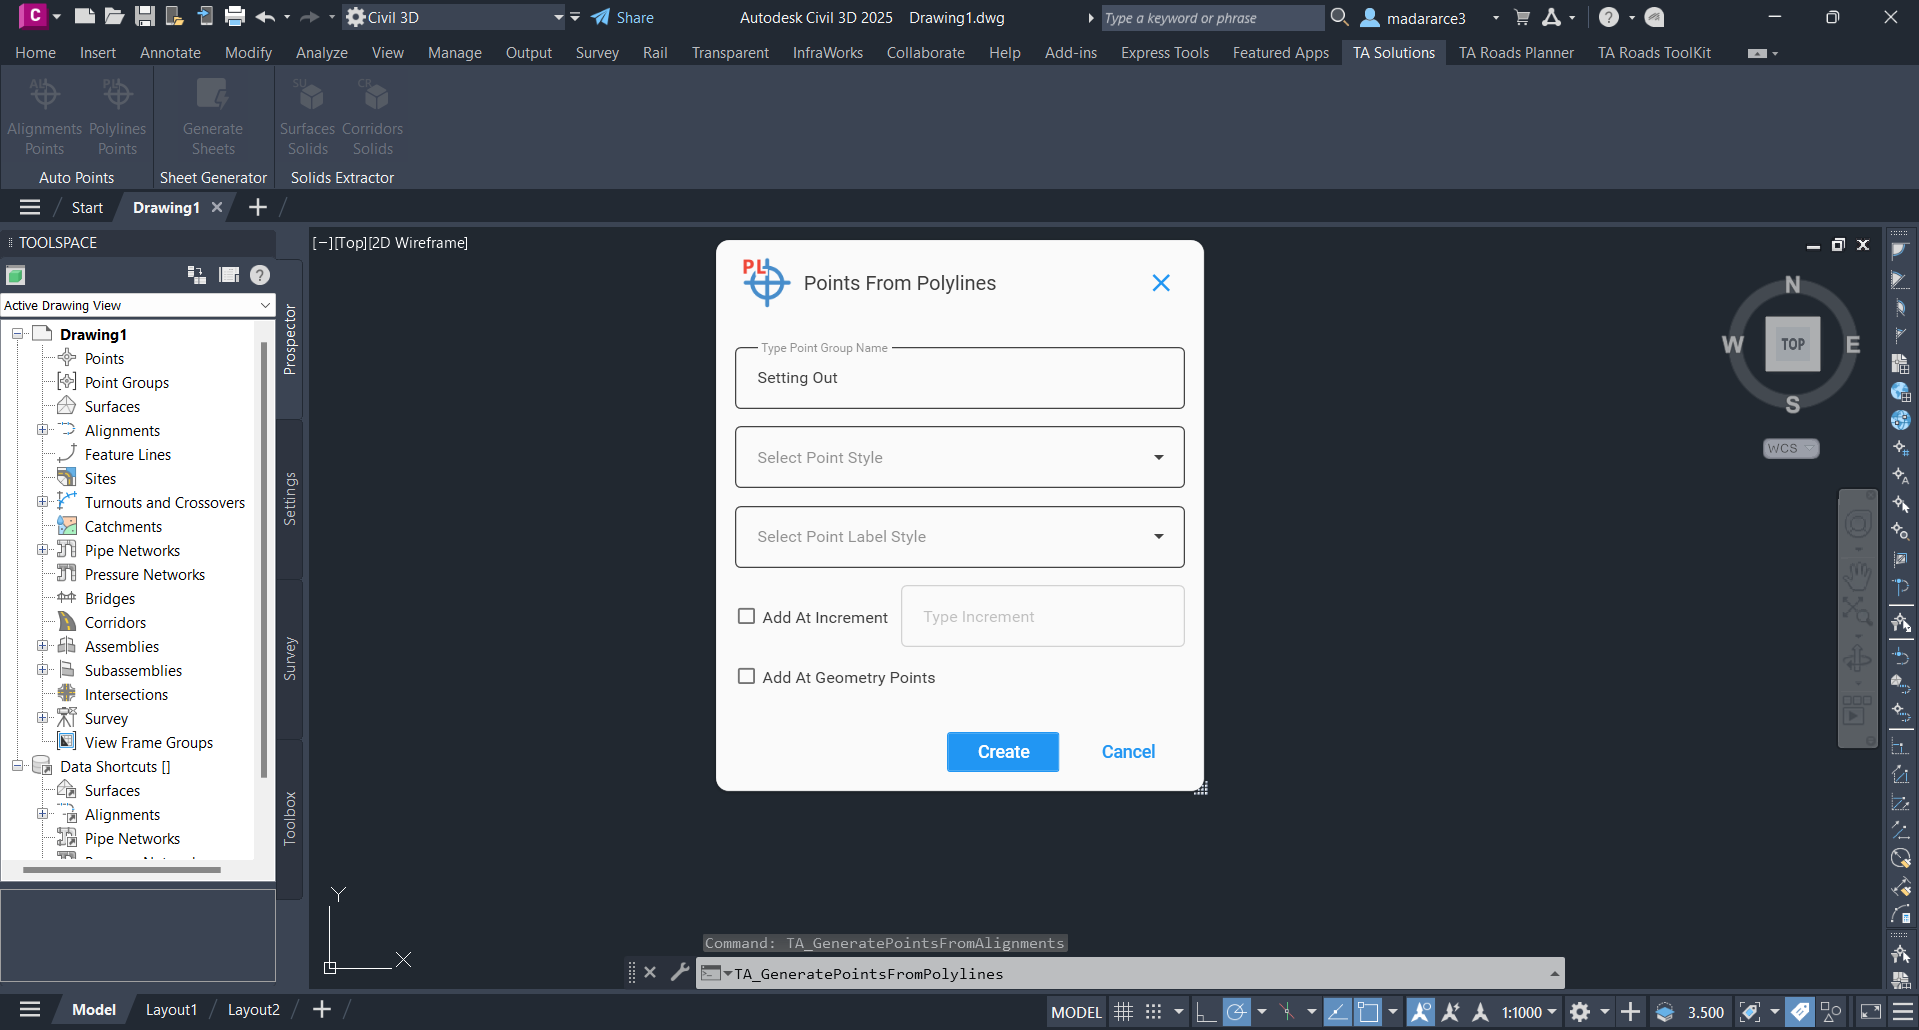Expand the Turnouts and Crossovers node
The width and height of the screenshot is (1919, 1030).
(42, 502)
